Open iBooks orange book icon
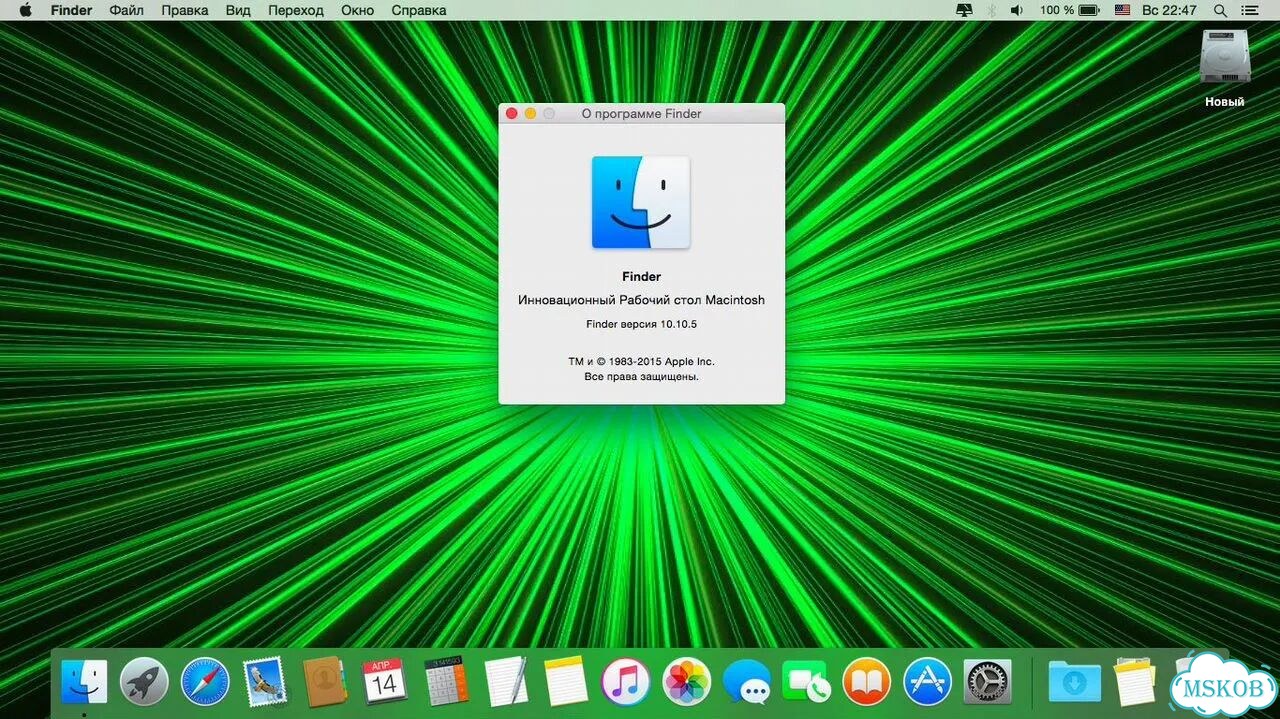This screenshot has height=719, width=1280. point(867,682)
